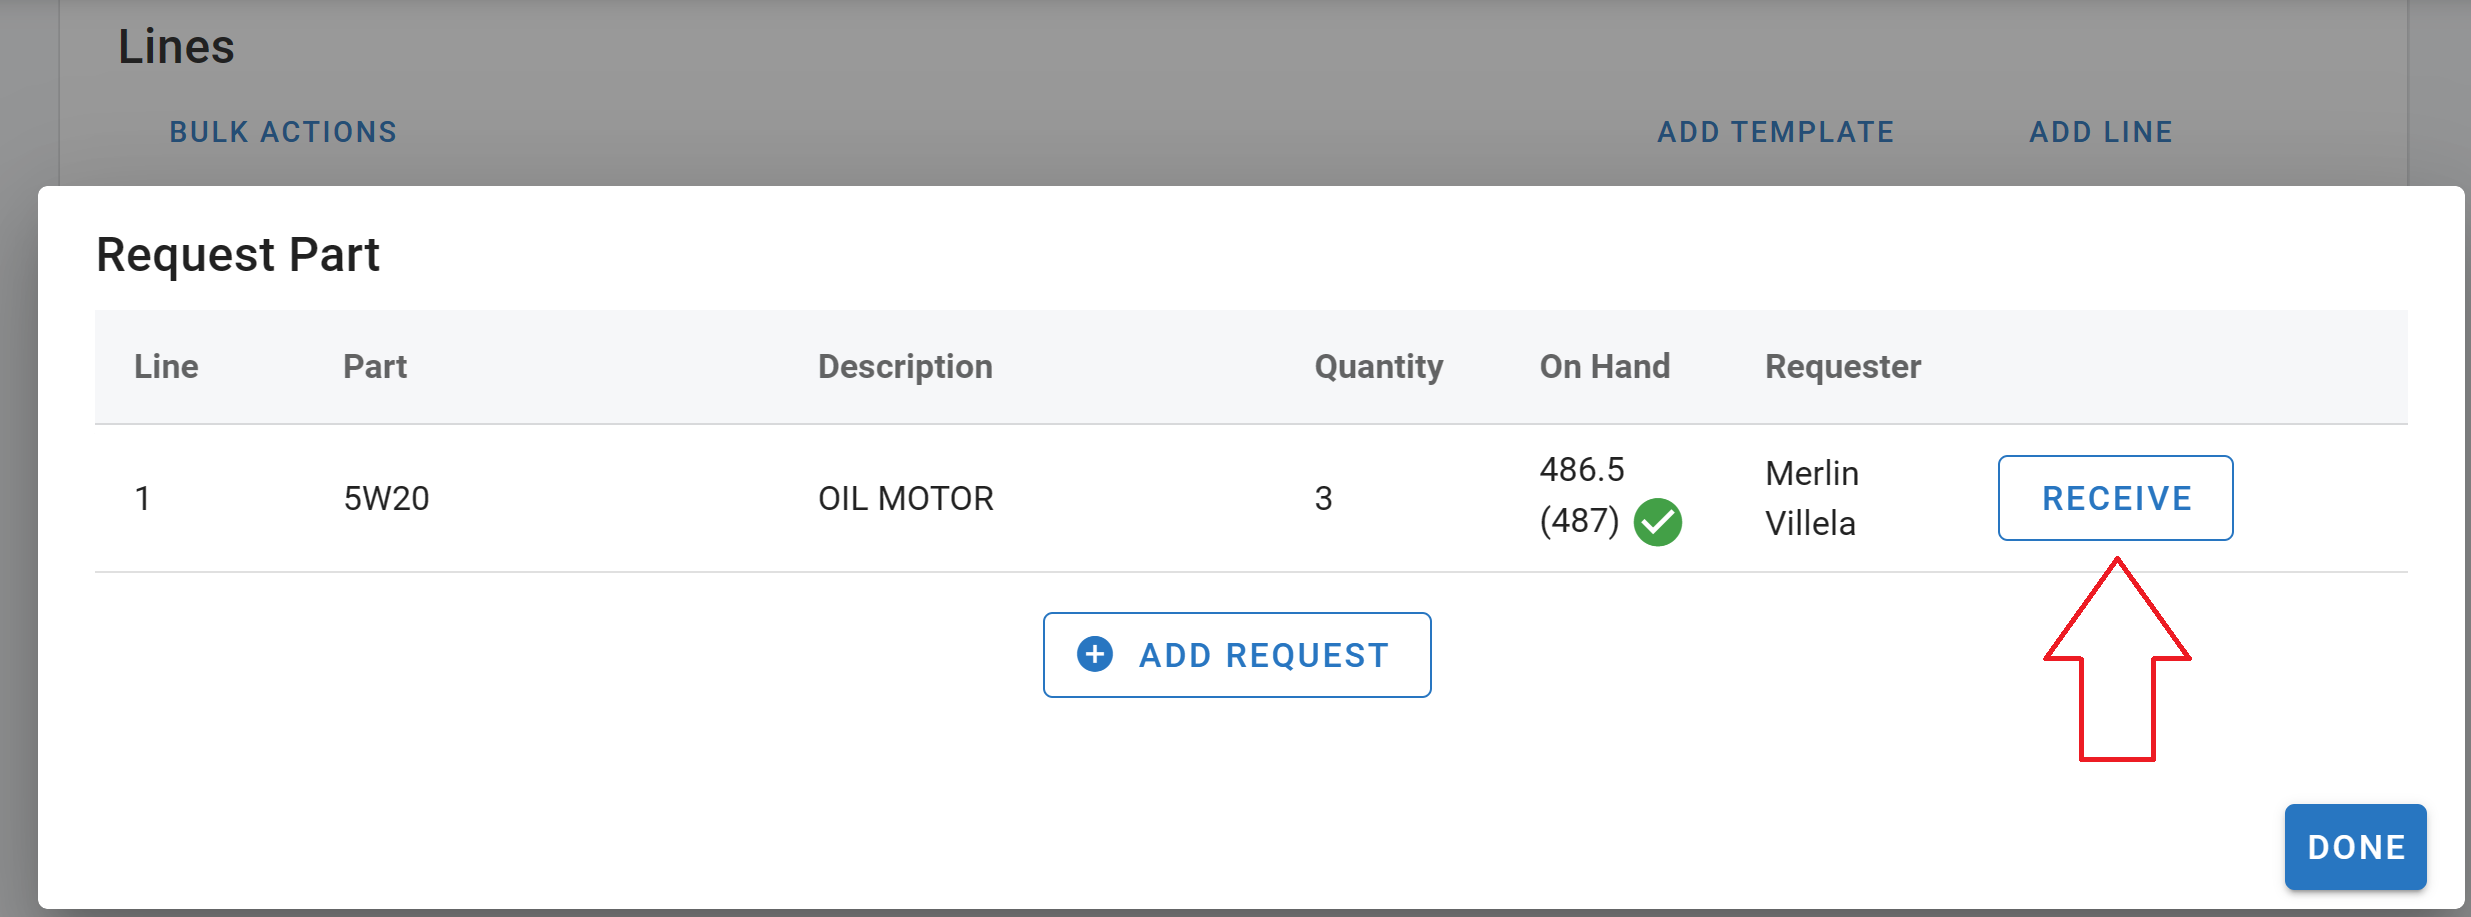Click the Quantity column header
The image size is (2471, 917).
(1378, 367)
